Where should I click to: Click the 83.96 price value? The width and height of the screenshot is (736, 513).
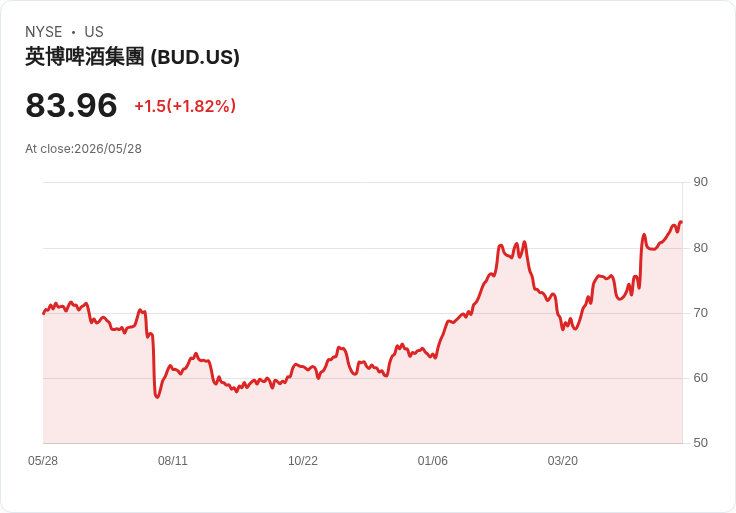71,105
